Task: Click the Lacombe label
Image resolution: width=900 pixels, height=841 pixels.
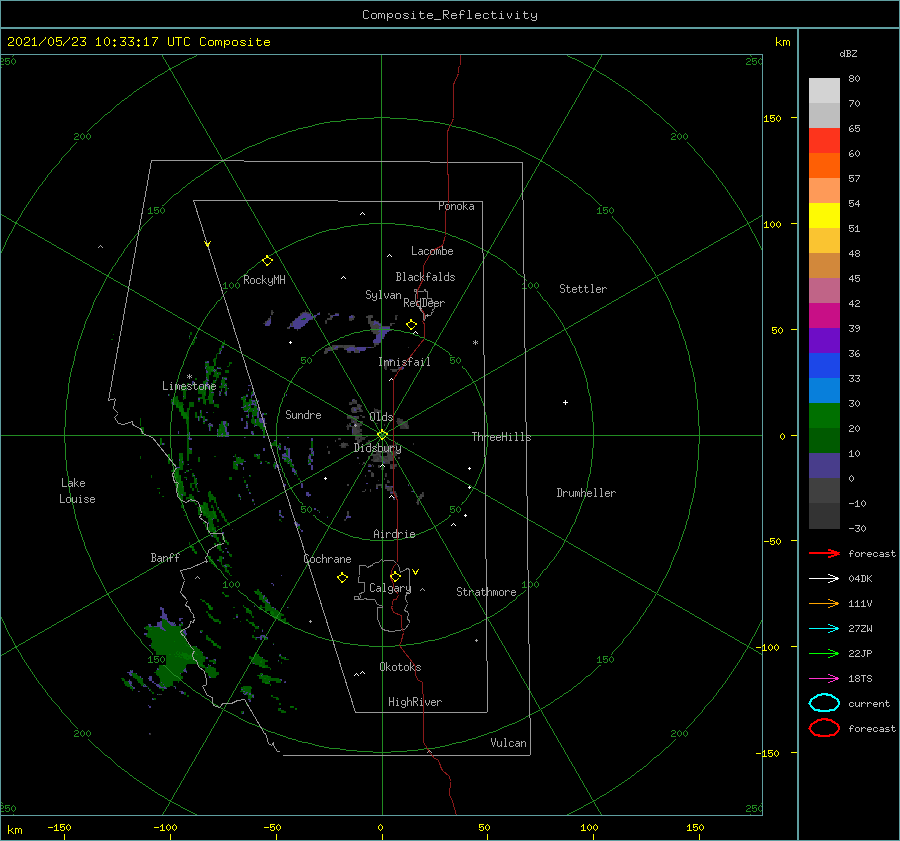Action: pyautogui.click(x=432, y=251)
